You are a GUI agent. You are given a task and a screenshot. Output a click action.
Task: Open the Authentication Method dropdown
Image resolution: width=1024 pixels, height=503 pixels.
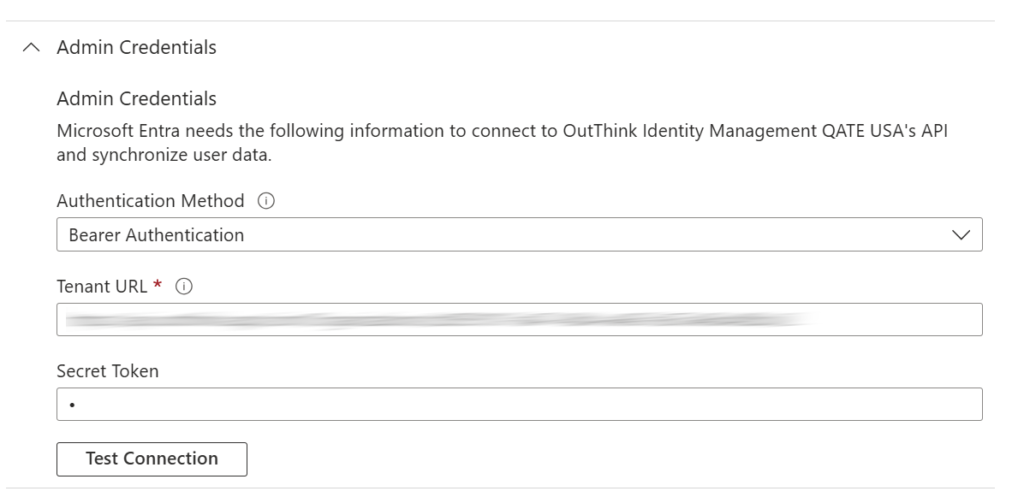(519, 235)
